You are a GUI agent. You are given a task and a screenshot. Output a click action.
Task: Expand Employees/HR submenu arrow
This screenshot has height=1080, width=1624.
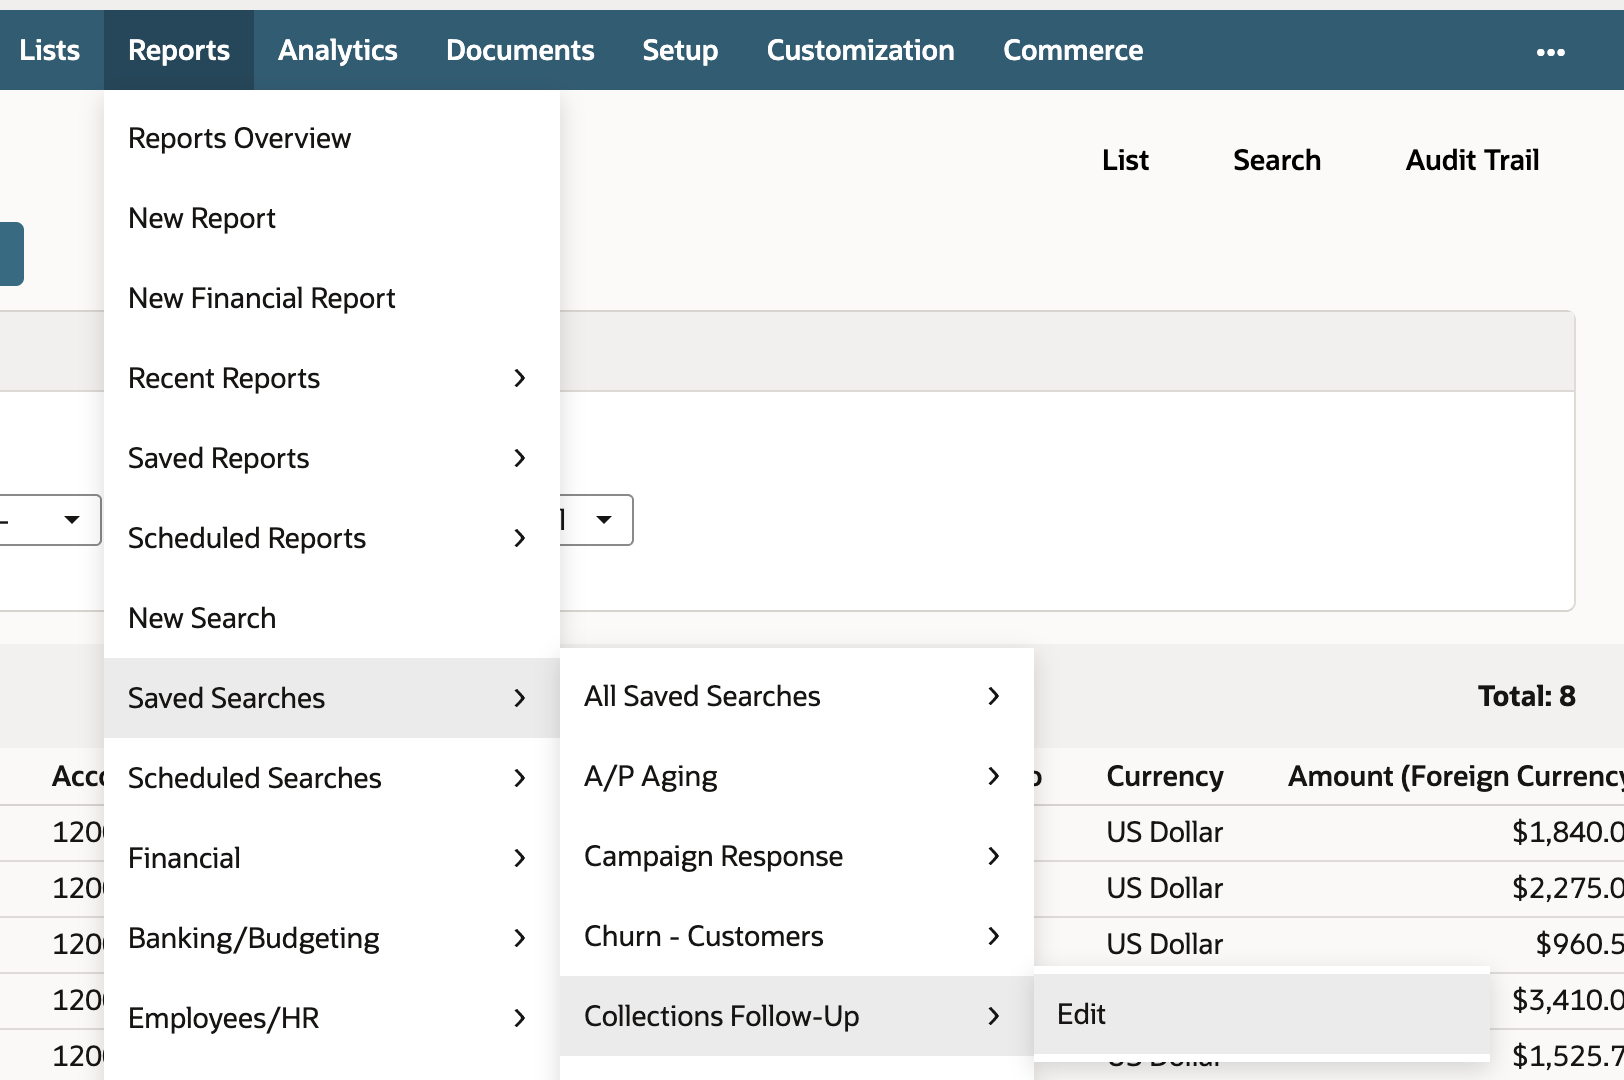pos(519,1018)
